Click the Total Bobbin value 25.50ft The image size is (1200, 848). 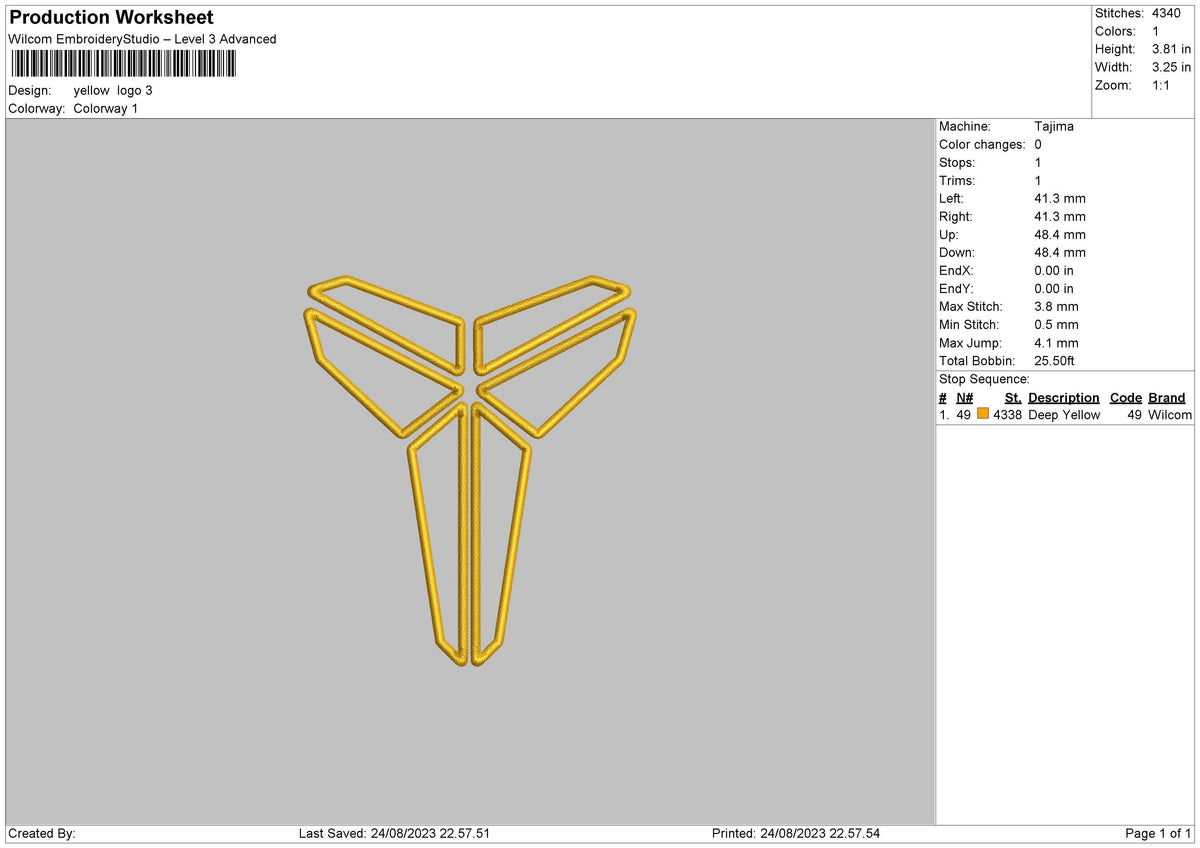1054,361
